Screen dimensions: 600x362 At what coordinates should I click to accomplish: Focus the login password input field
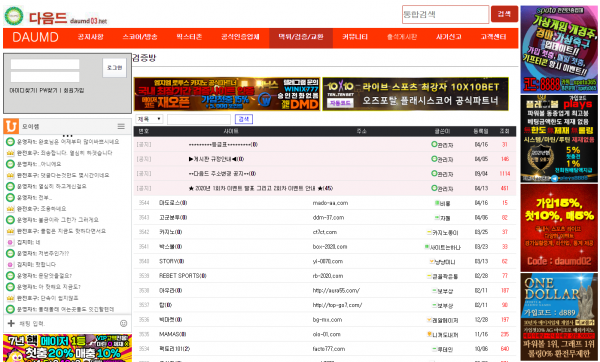coord(45,77)
